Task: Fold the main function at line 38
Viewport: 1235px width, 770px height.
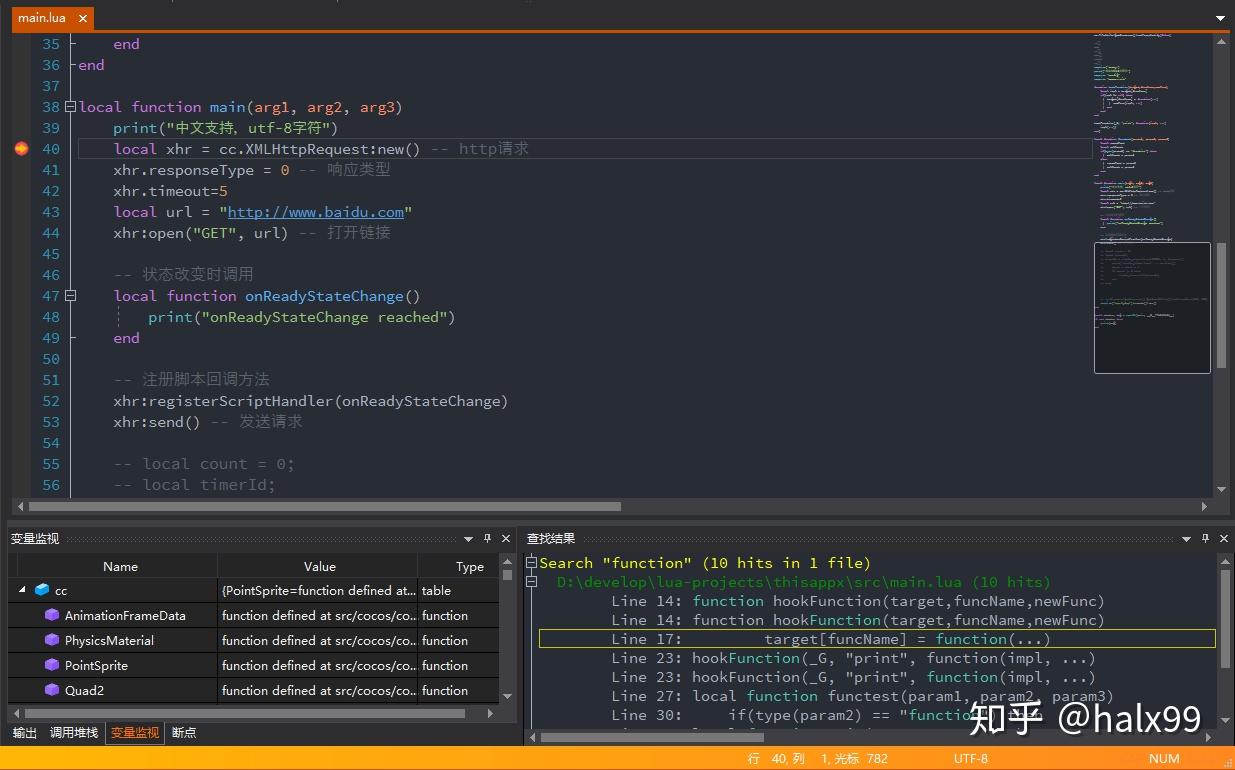Action: pos(70,107)
